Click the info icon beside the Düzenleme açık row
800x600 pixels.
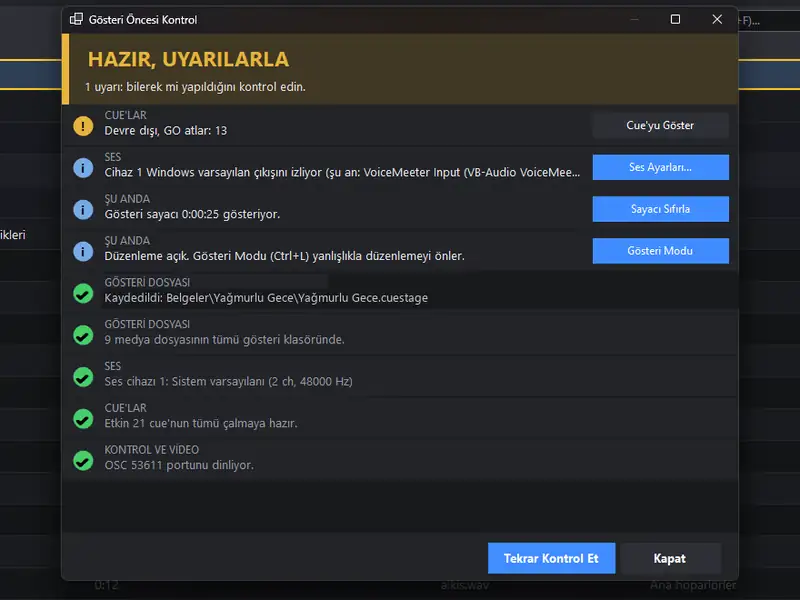coord(83,251)
